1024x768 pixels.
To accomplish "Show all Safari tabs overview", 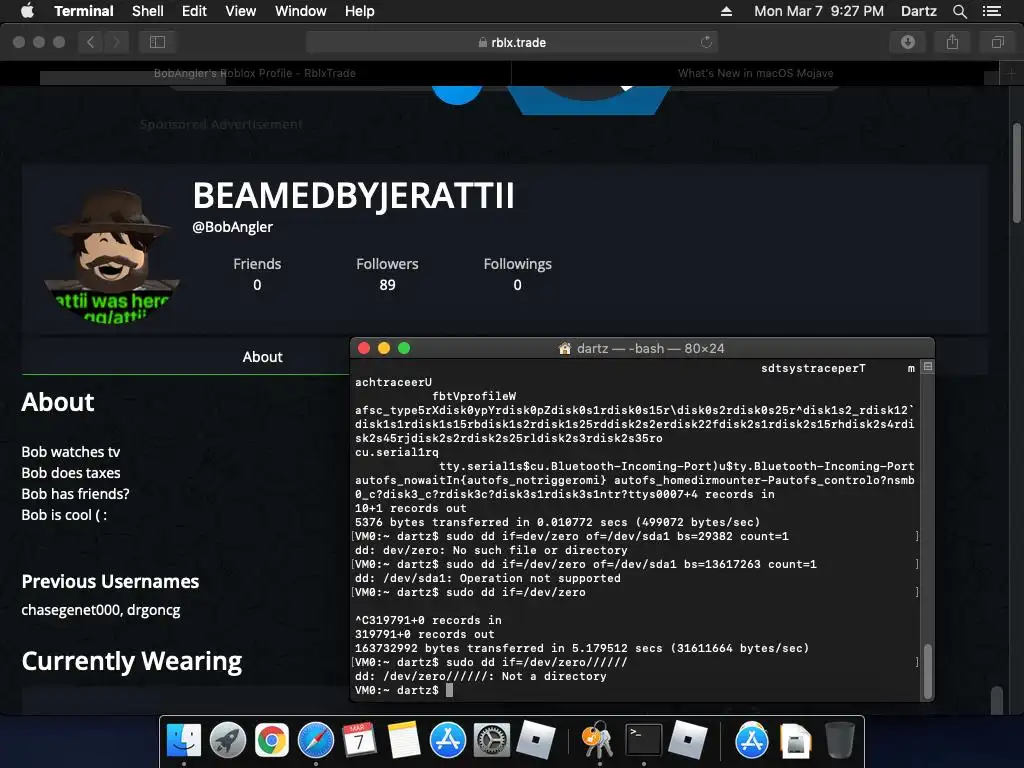I will [x=997, y=42].
